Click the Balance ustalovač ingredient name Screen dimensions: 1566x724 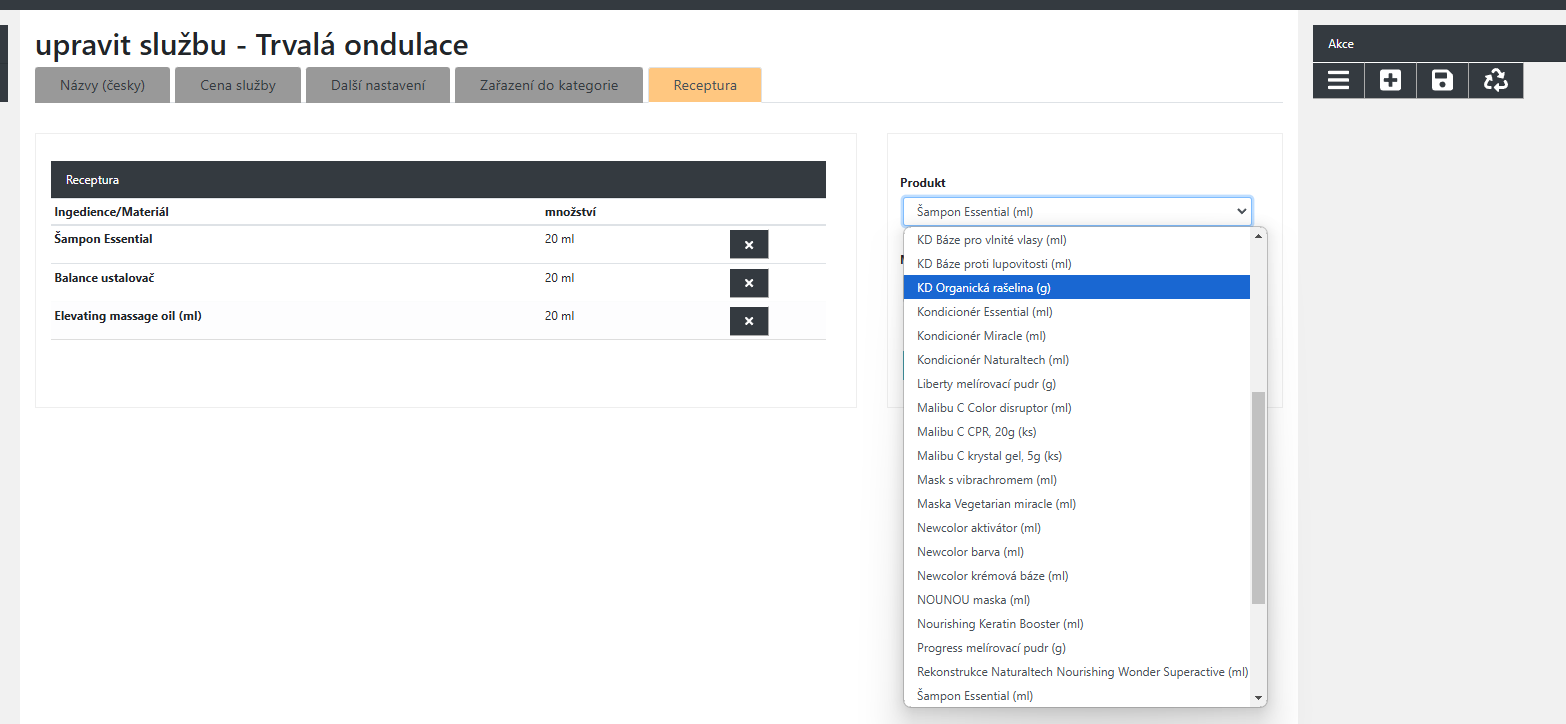104,277
